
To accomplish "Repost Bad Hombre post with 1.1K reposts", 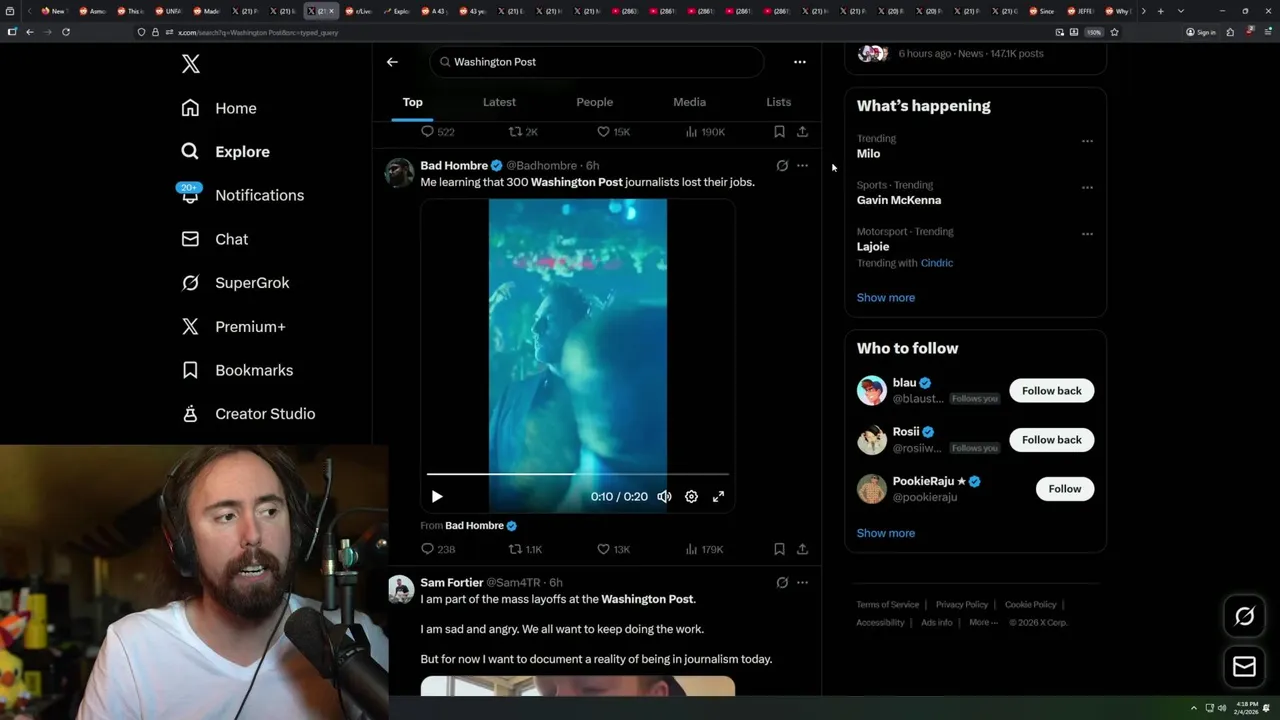I will 525,549.
